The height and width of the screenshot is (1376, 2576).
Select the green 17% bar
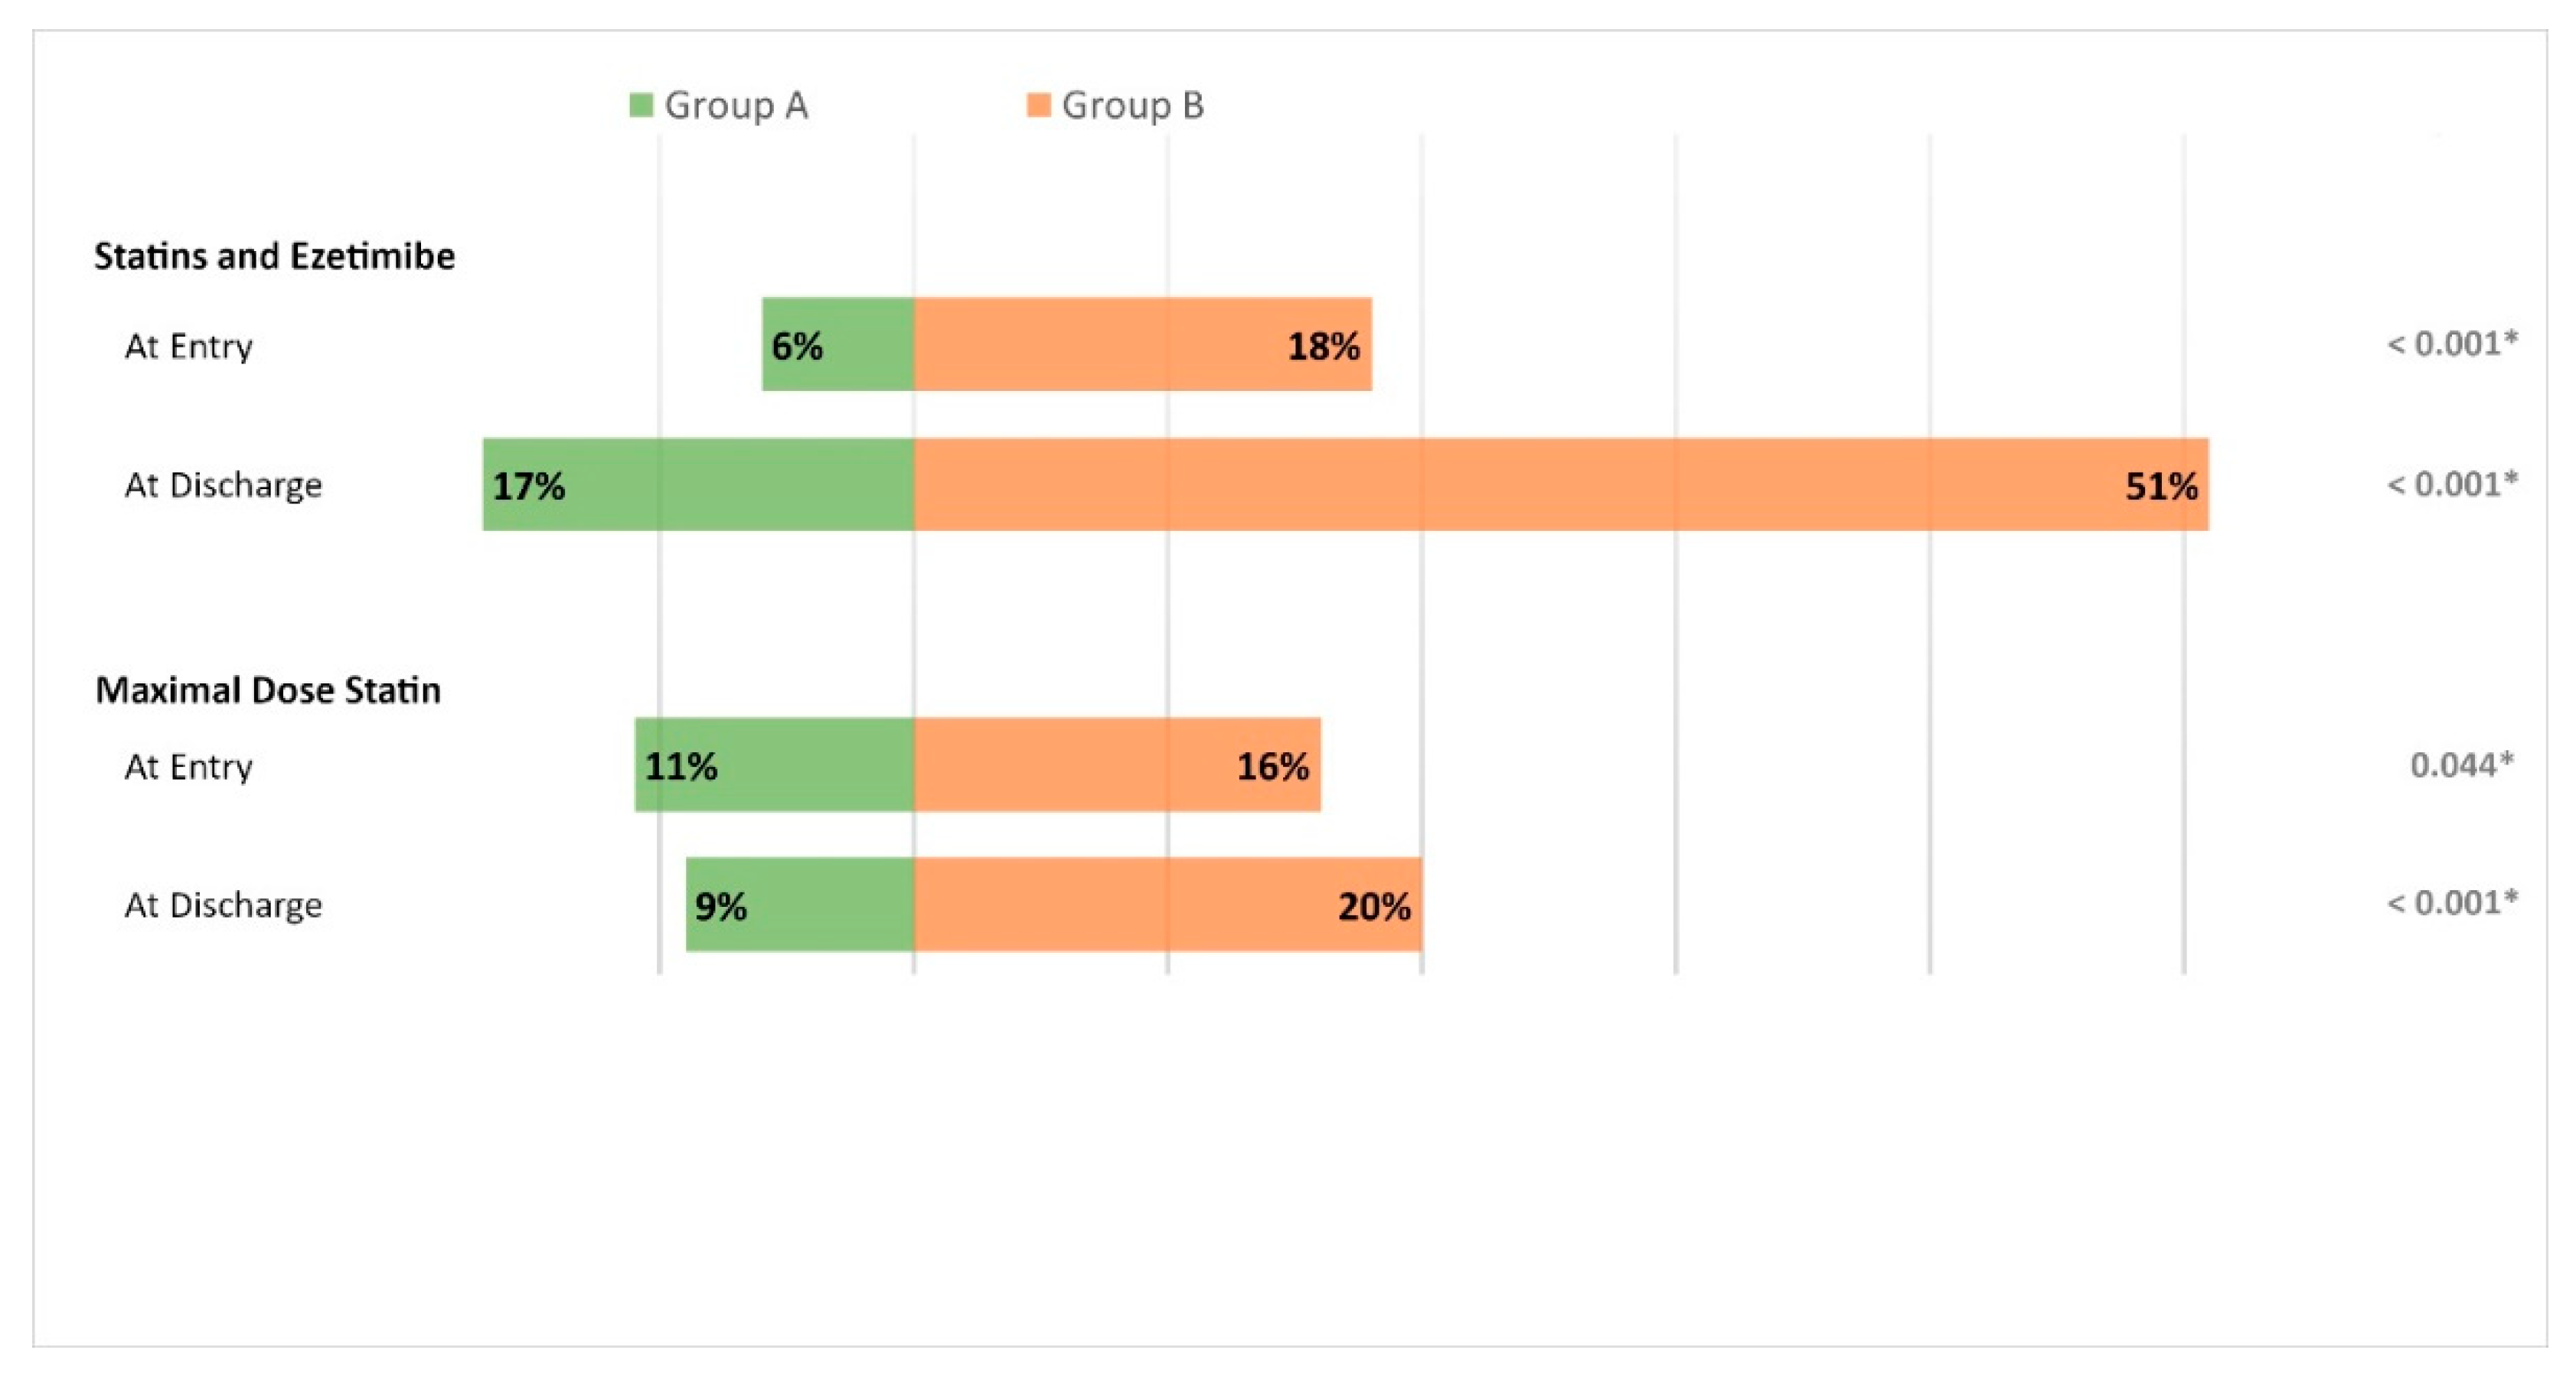697,484
